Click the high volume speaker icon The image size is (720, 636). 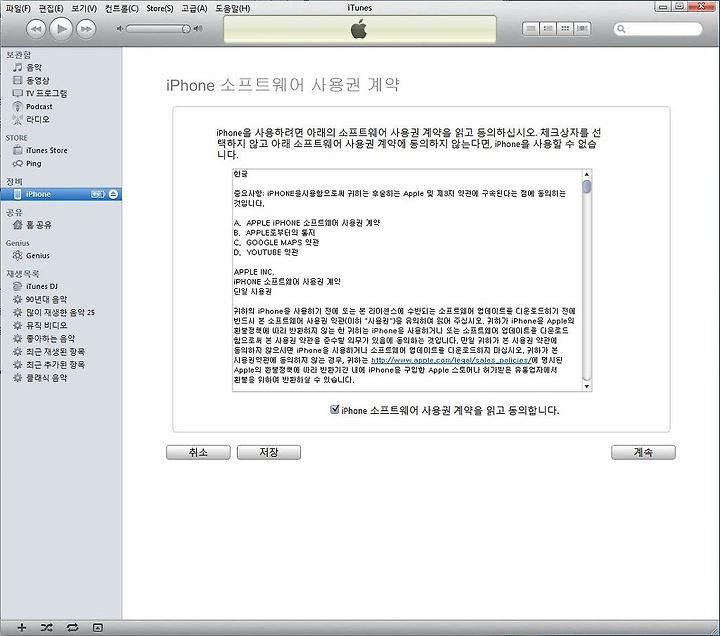[x=198, y=28]
